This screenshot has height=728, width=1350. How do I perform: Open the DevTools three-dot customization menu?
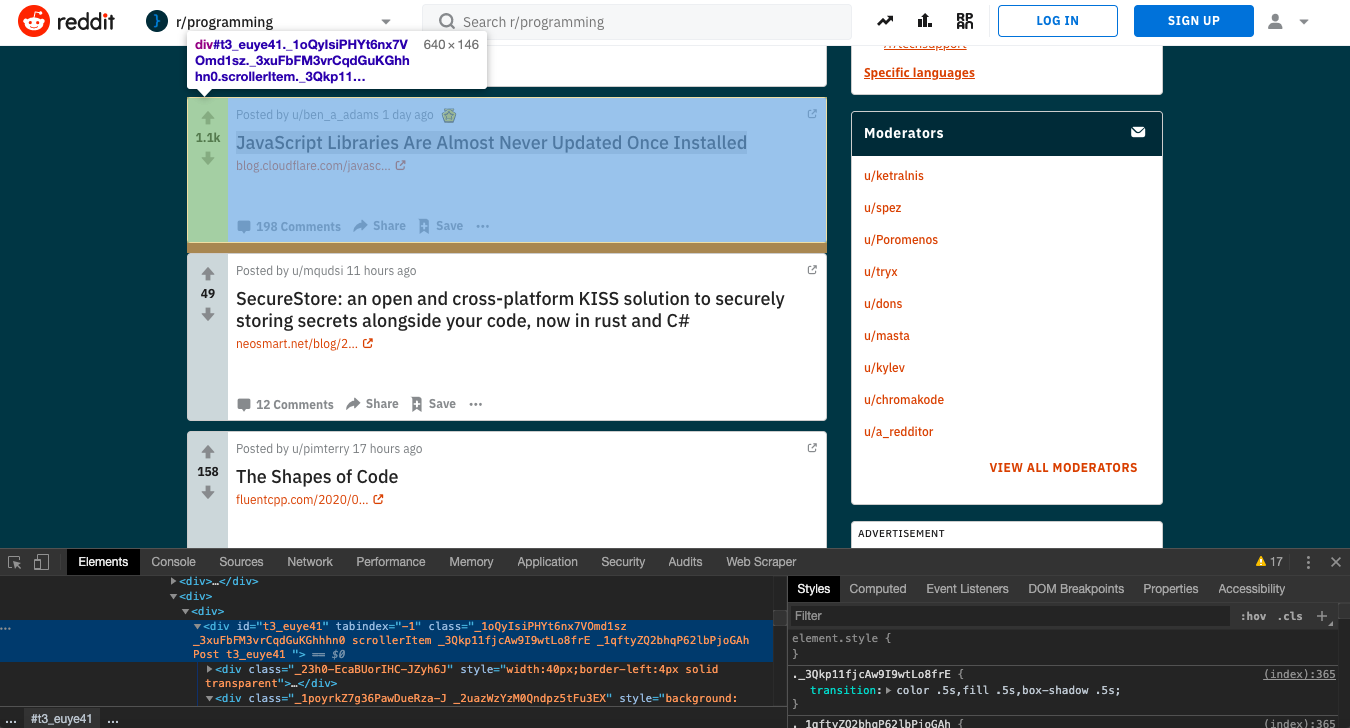tap(1308, 562)
